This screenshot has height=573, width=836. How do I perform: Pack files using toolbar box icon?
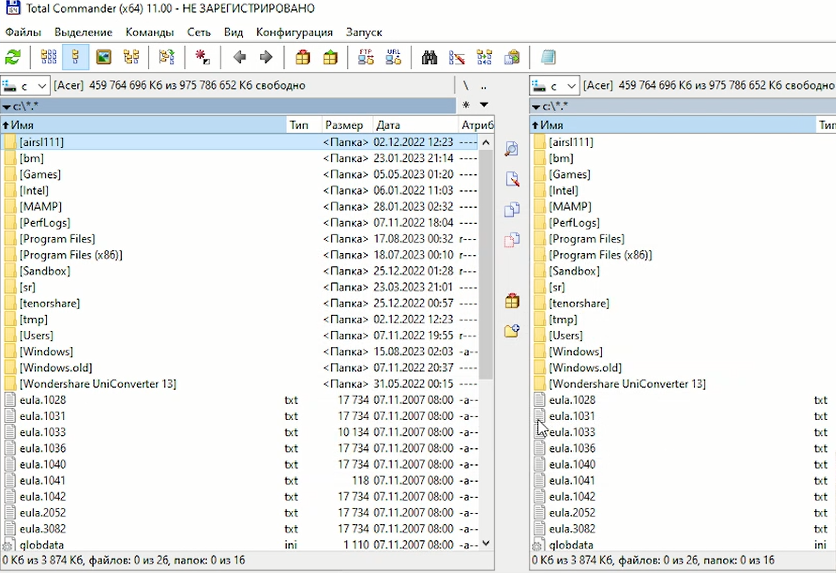coord(303,57)
